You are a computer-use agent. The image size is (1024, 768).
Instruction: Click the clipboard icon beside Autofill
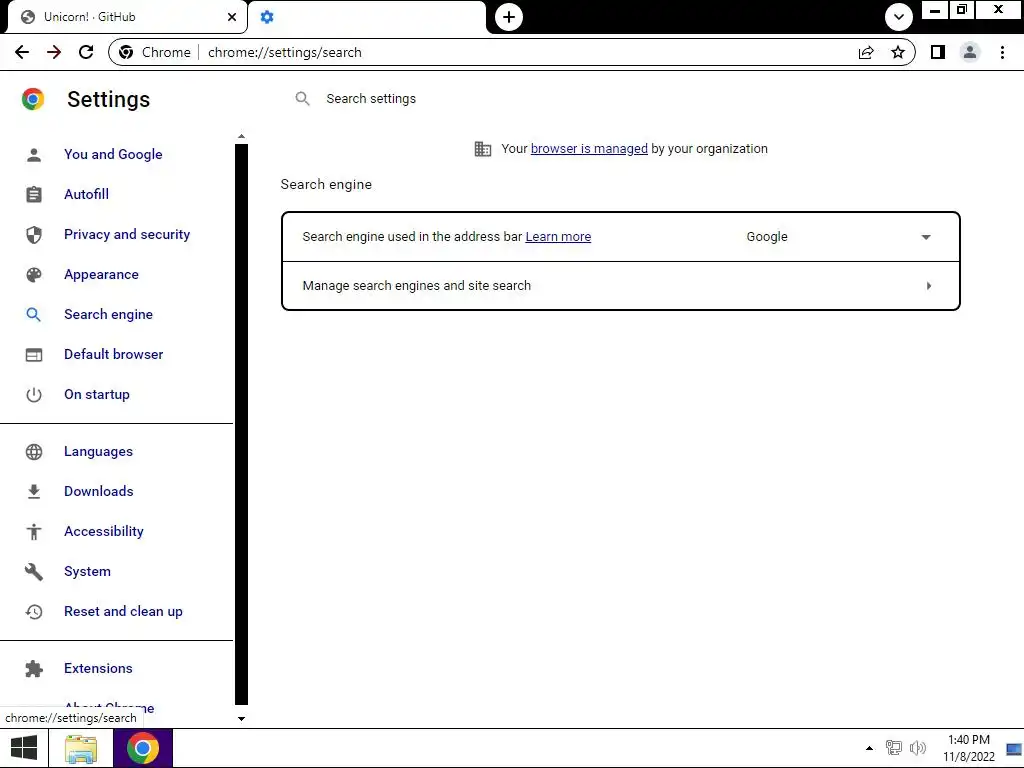coord(34,195)
